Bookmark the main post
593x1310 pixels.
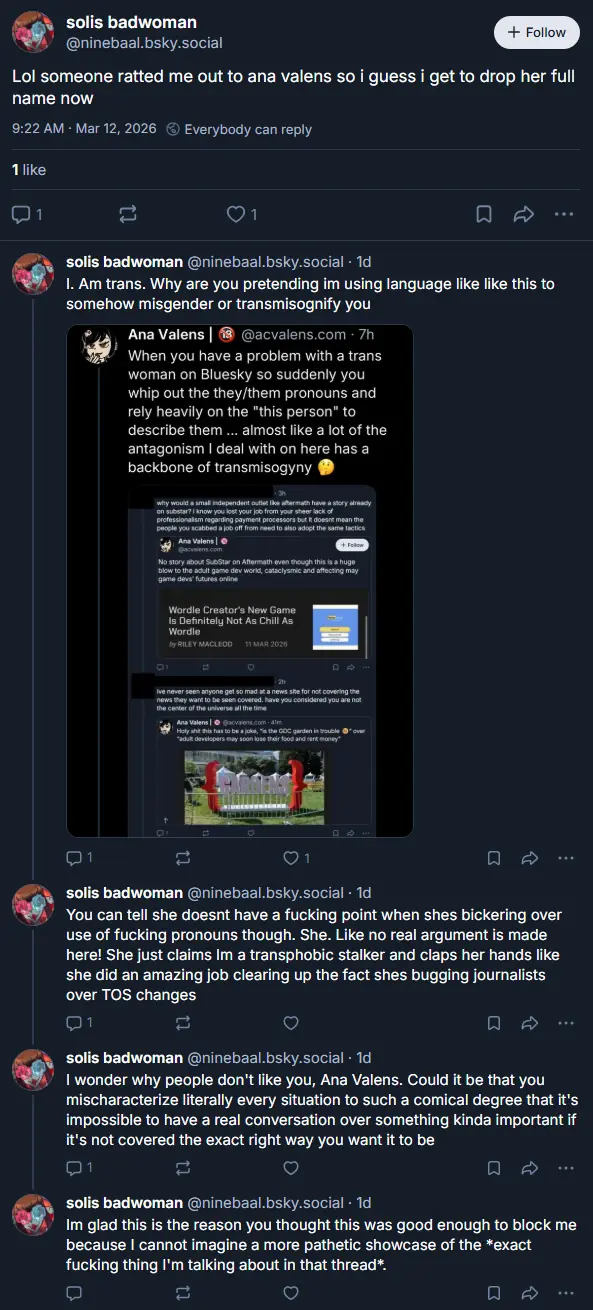pos(483,214)
